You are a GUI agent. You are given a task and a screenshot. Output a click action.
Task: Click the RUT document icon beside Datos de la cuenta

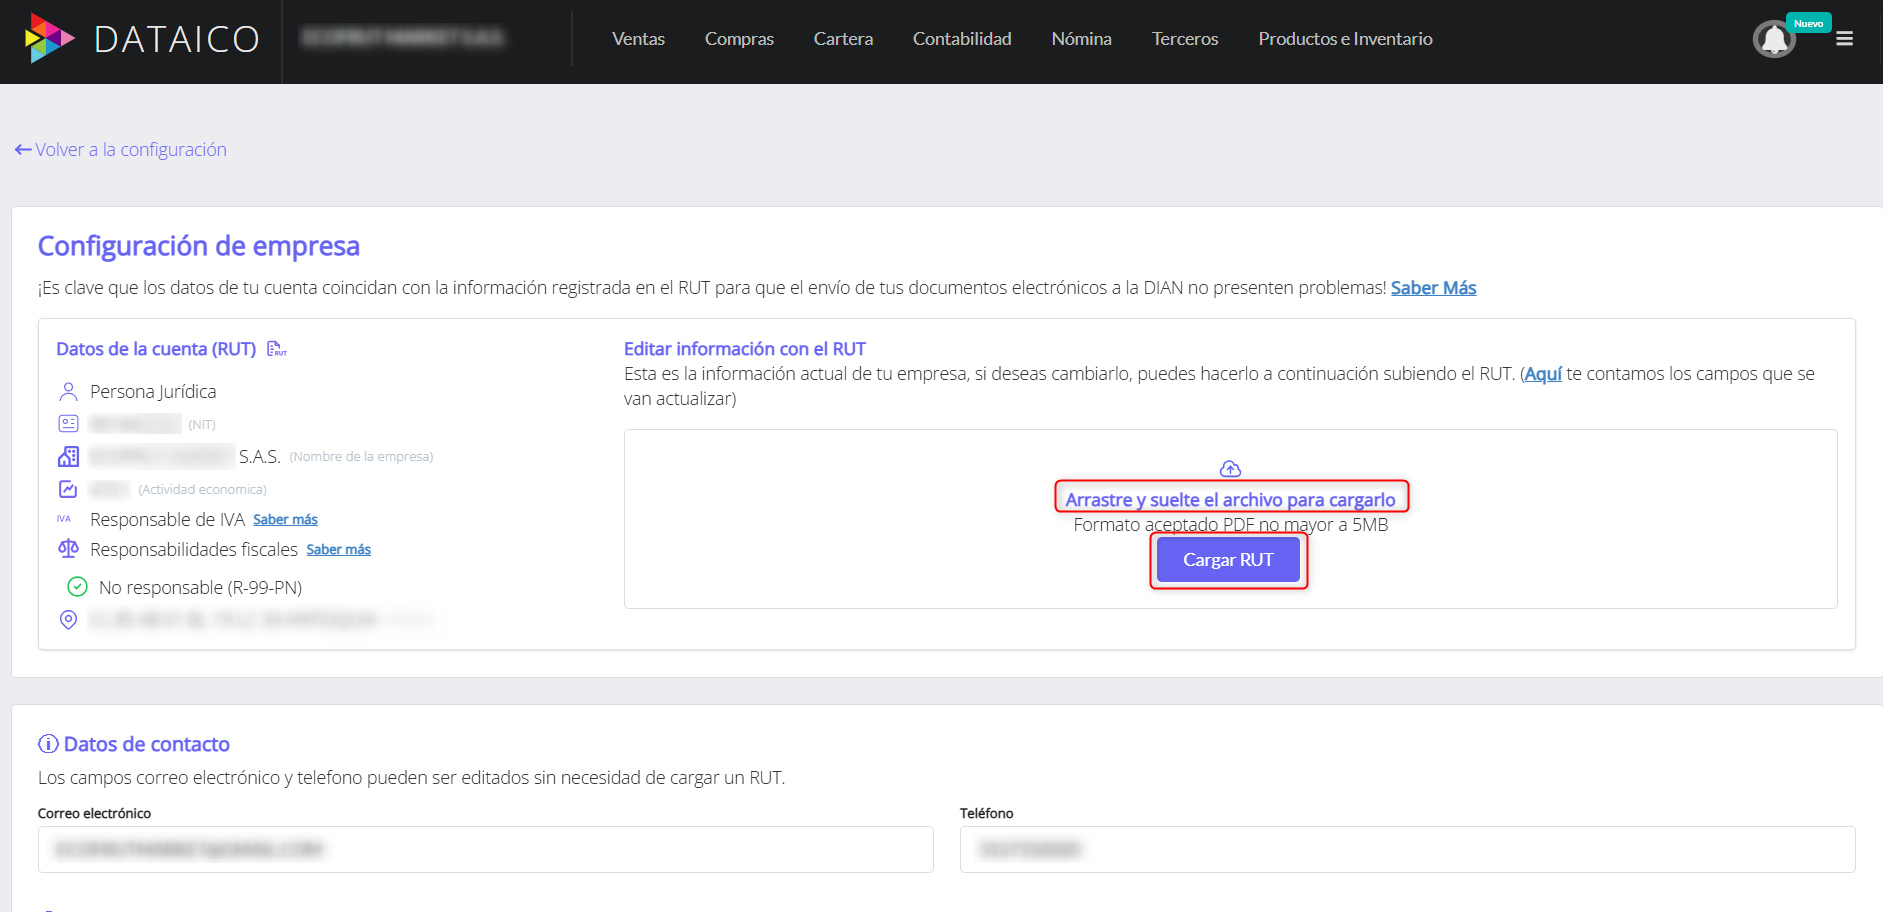tap(277, 349)
